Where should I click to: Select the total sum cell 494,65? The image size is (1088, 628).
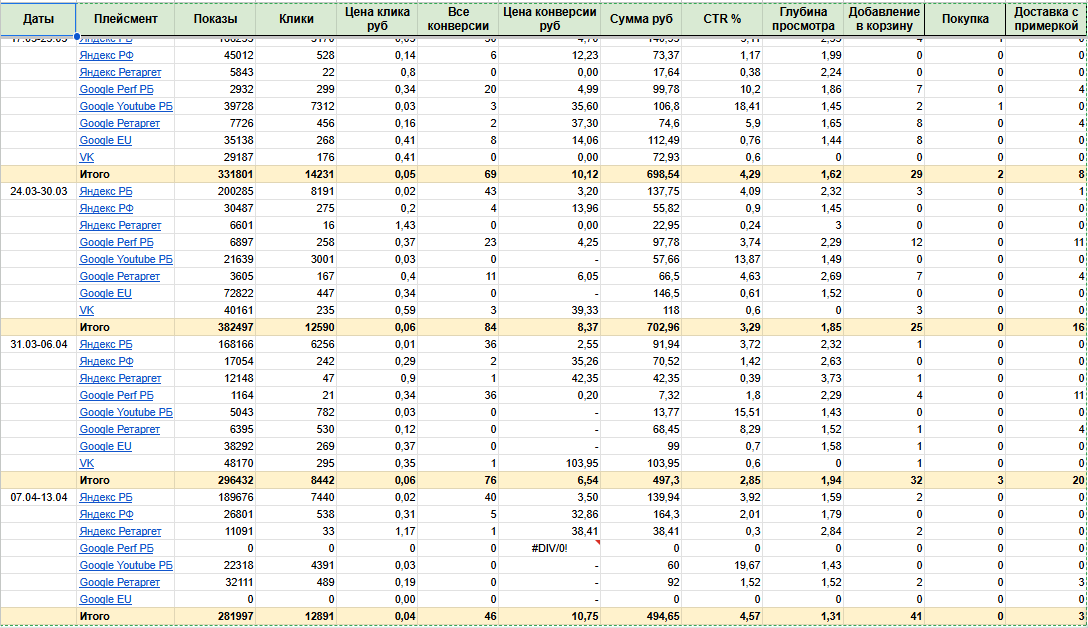coord(641,616)
